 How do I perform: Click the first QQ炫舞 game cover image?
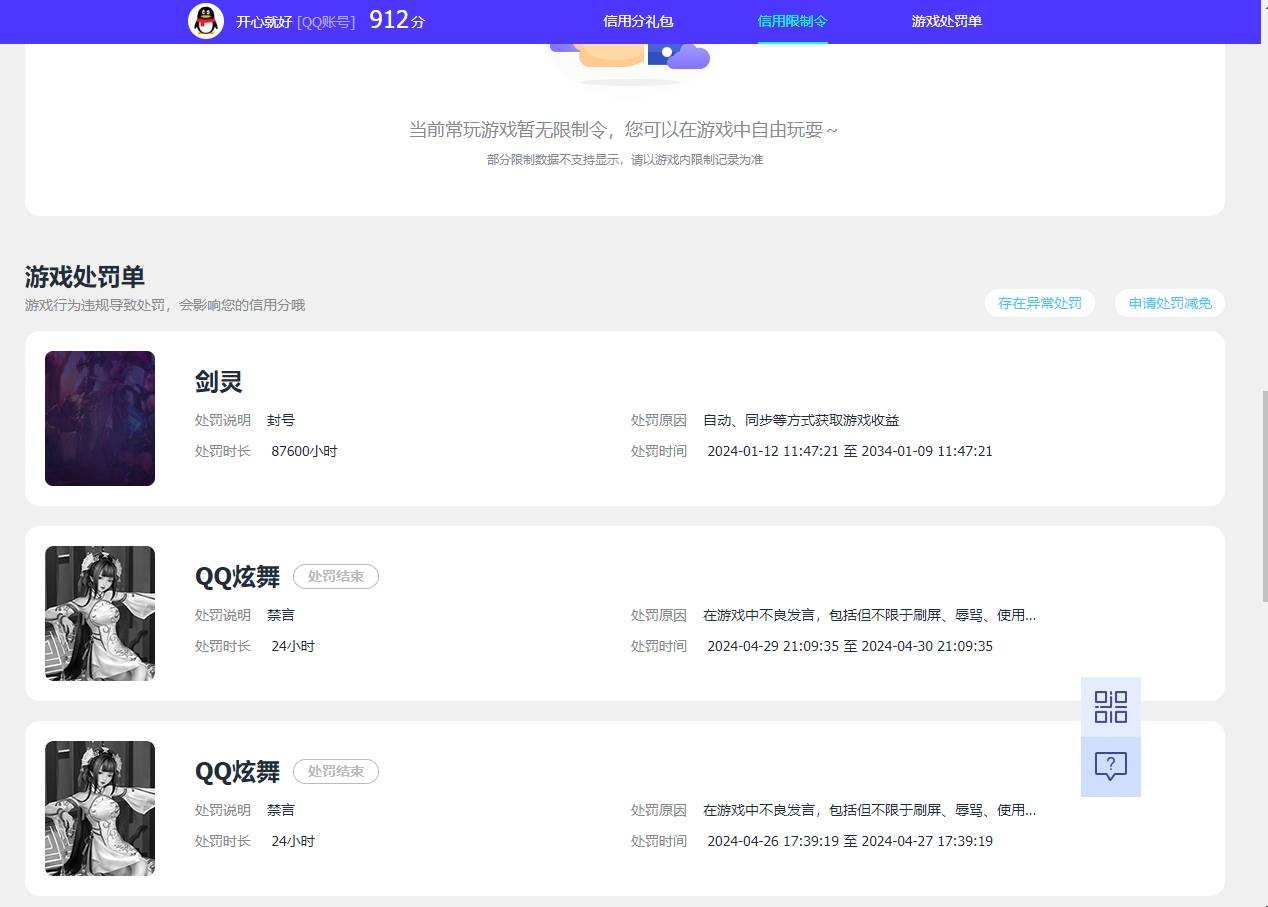pos(100,613)
